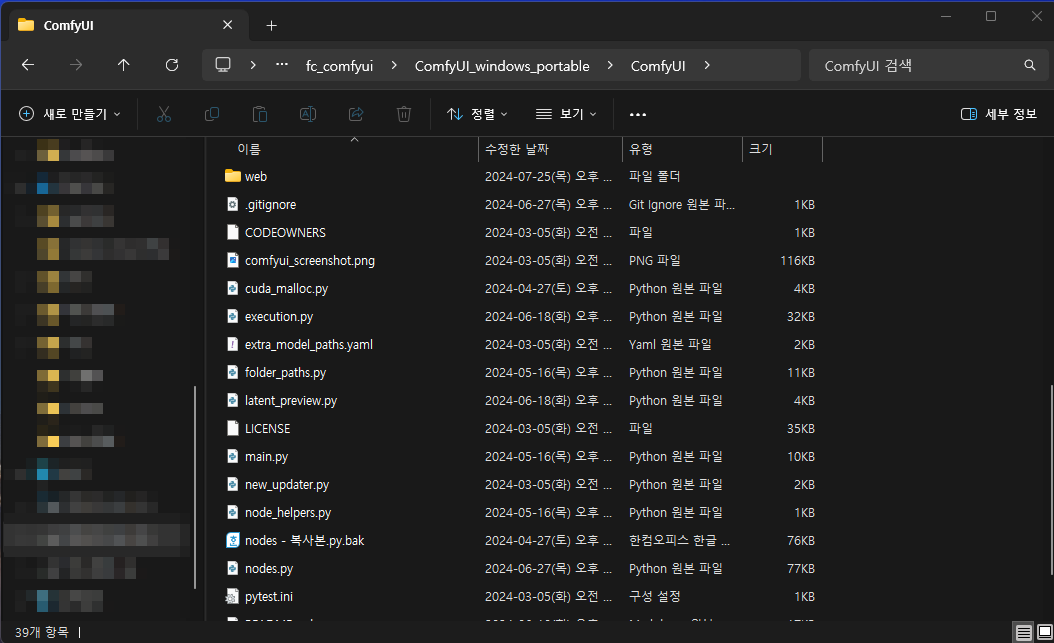Viewport: 1054px width, 643px height.
Task: Click the Delete trash can icon
Action: 404,114
